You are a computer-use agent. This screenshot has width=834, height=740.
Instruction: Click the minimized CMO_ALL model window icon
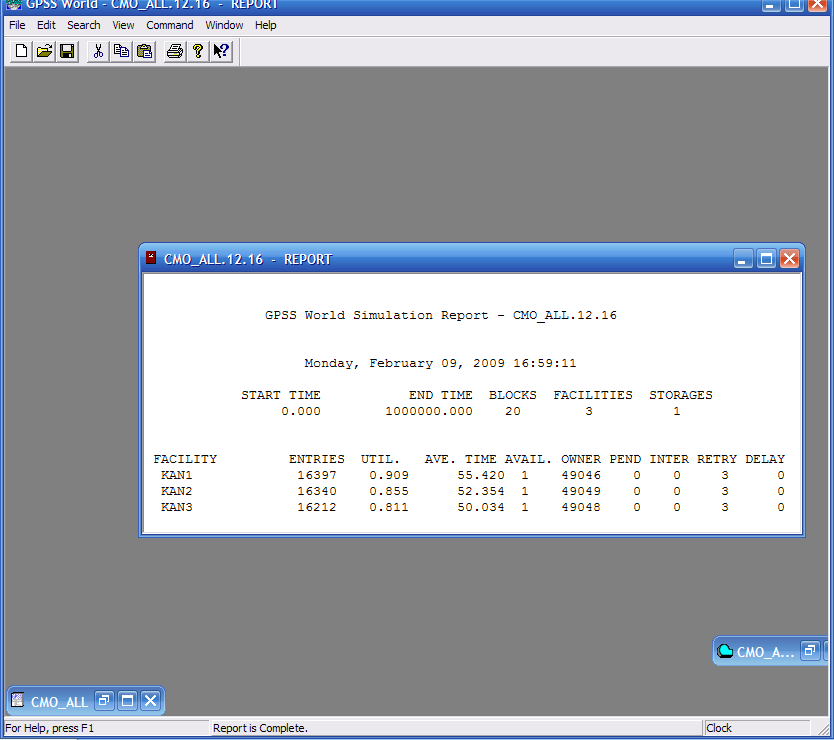pyautogui.click(x=18, y=700)
